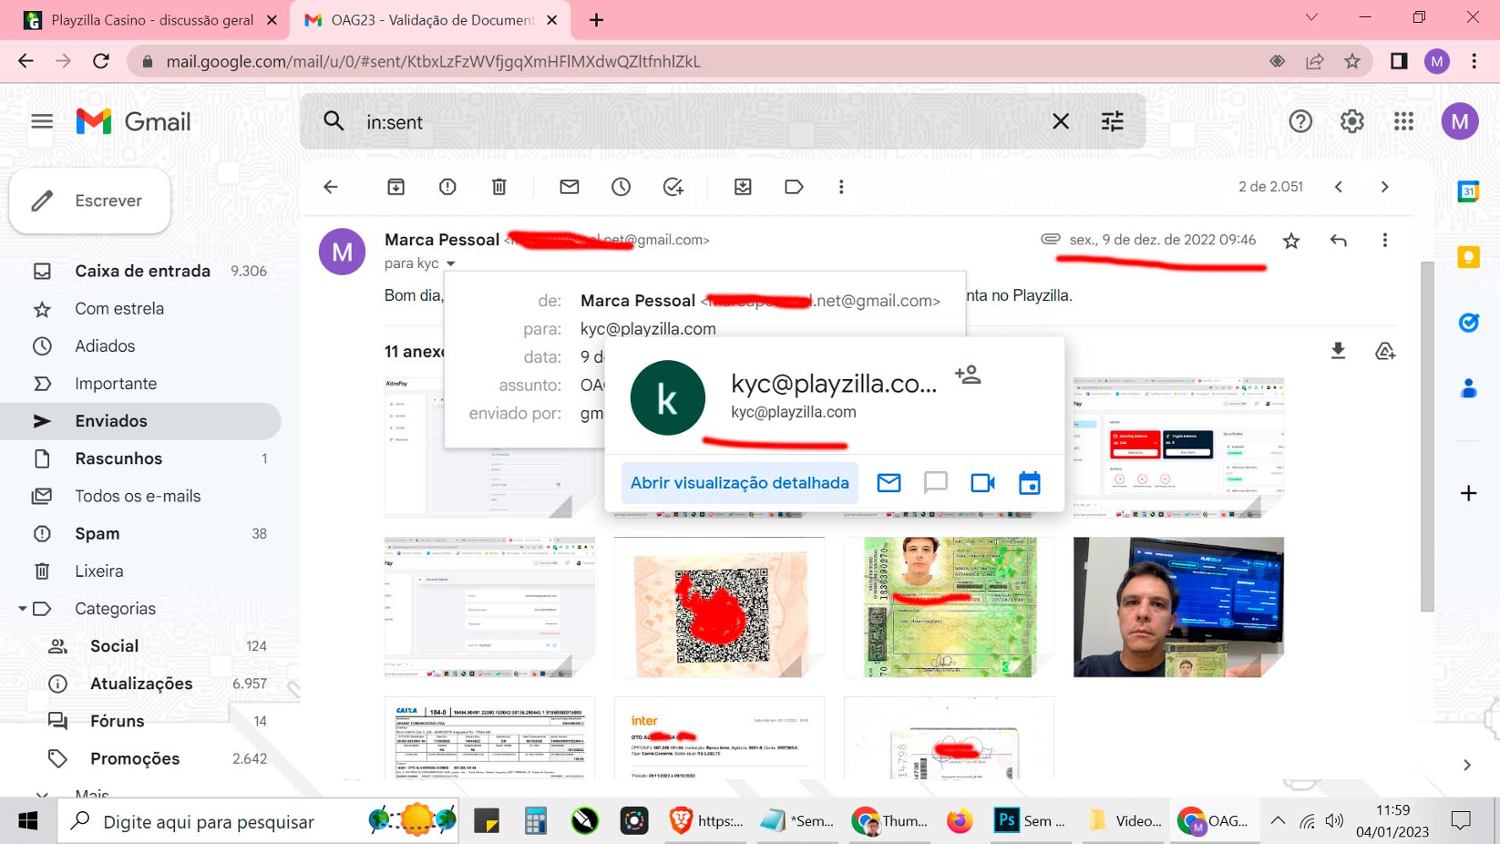1500x844 pixels.
Task: Open more actions menu in email toolbar
Action: click(x=841, y=187)
